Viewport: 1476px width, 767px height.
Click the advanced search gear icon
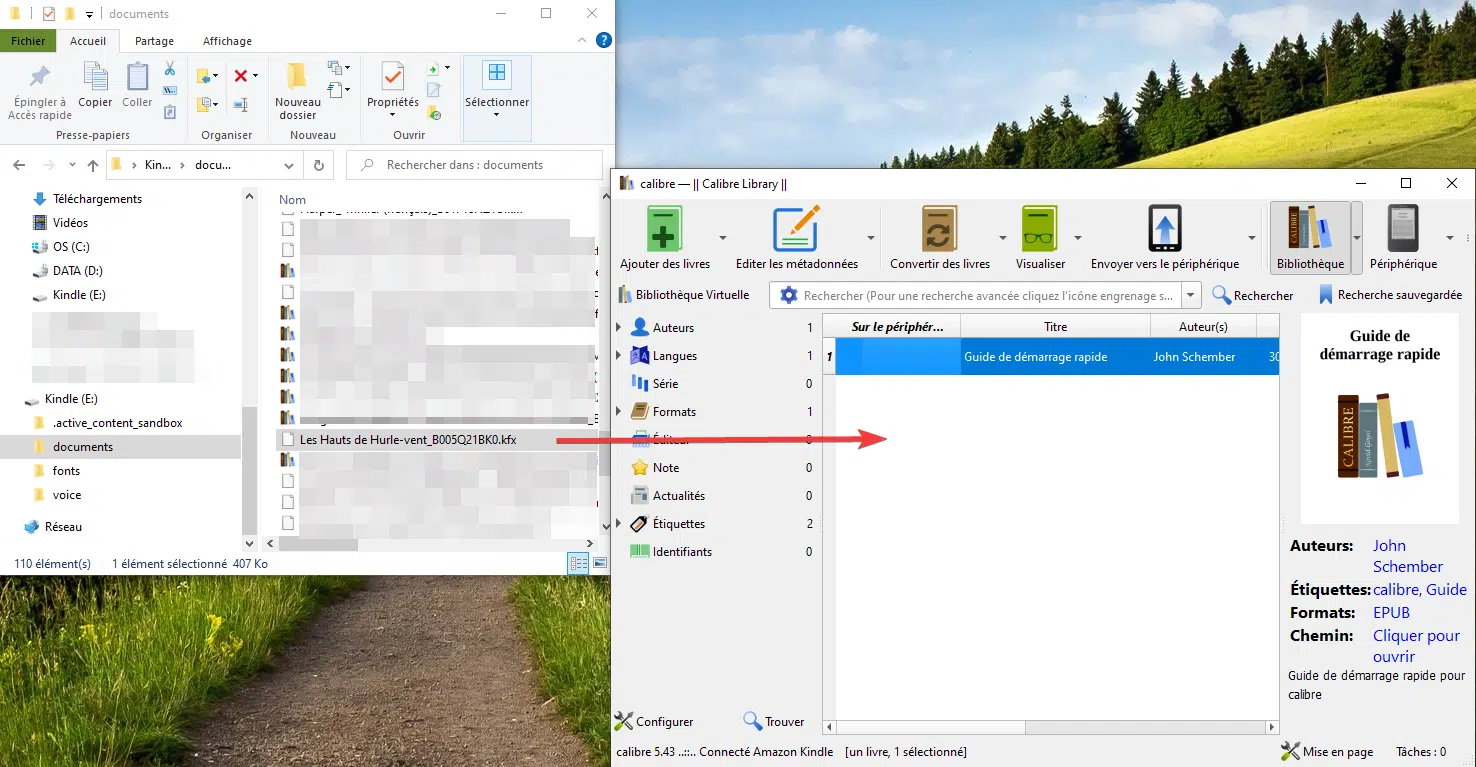pyautogui.click(x=789, y=296)
